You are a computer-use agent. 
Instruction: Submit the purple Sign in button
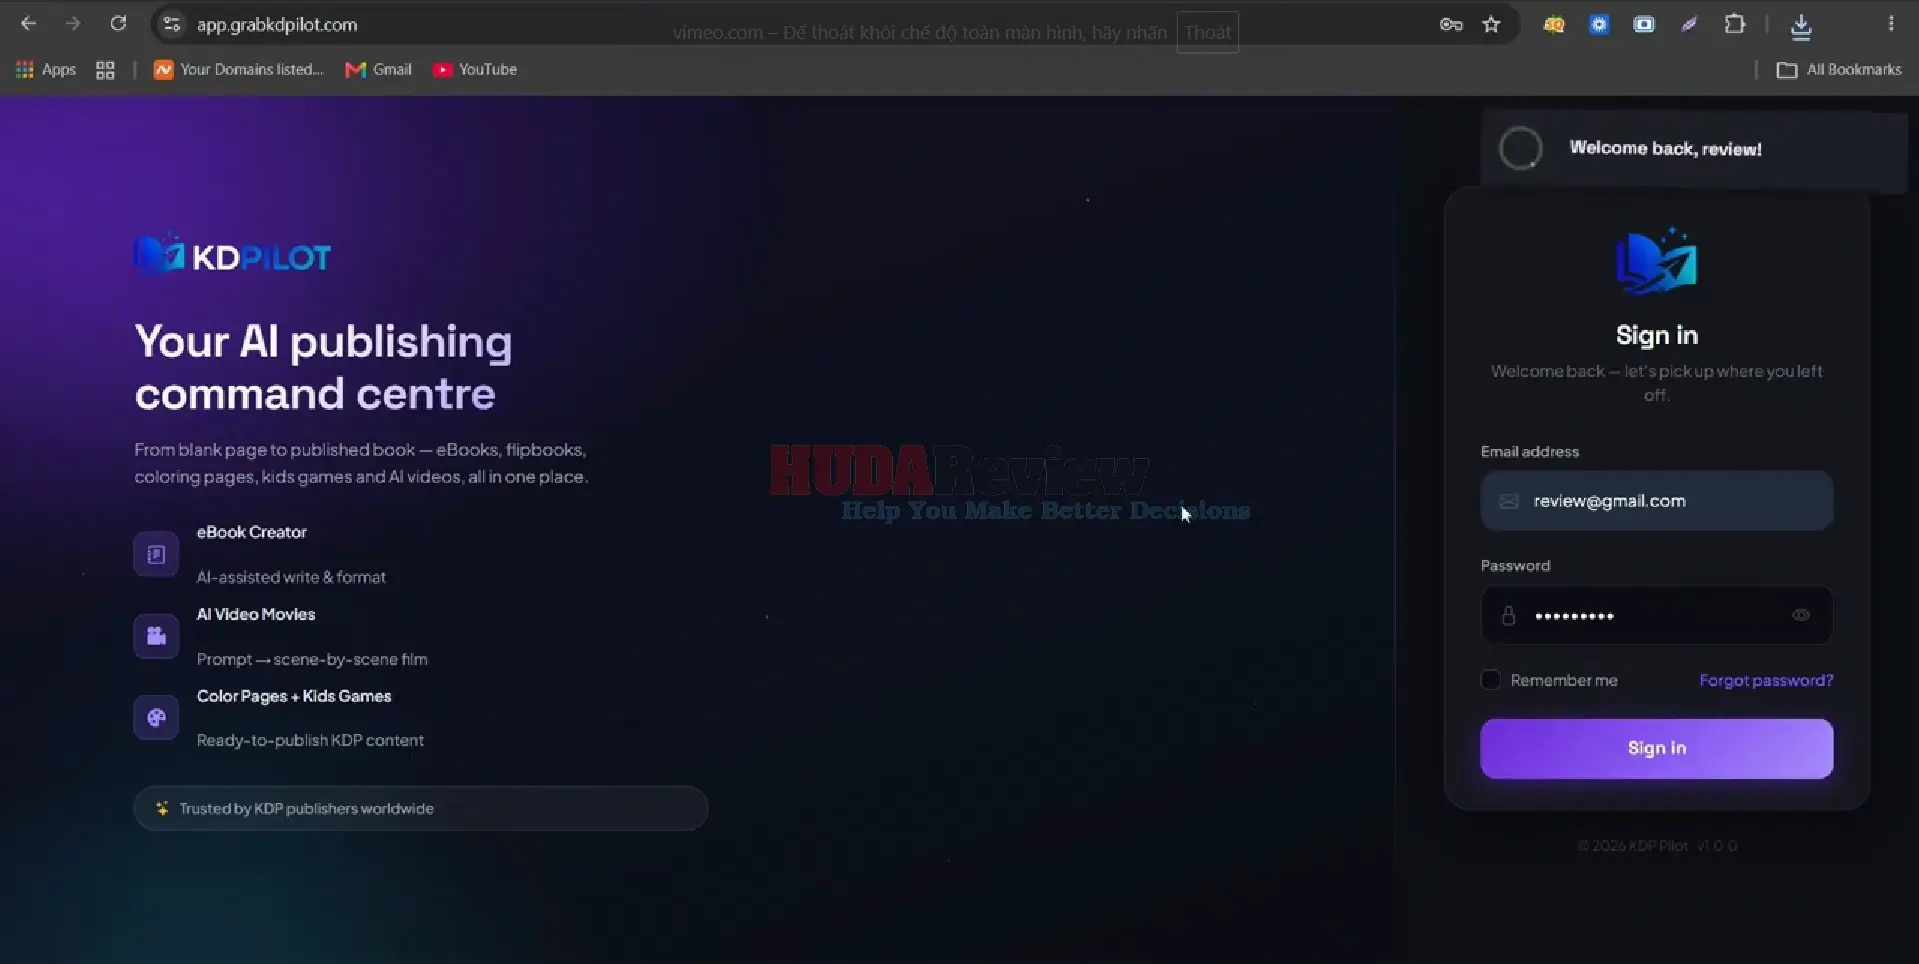point(1656,748)
